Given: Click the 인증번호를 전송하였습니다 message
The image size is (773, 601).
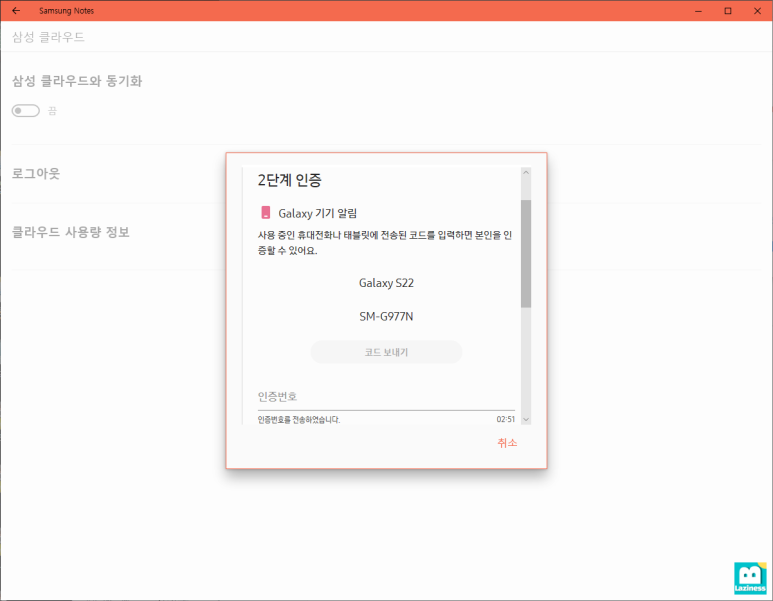Looking at the screenshot, I should [299, 420].
